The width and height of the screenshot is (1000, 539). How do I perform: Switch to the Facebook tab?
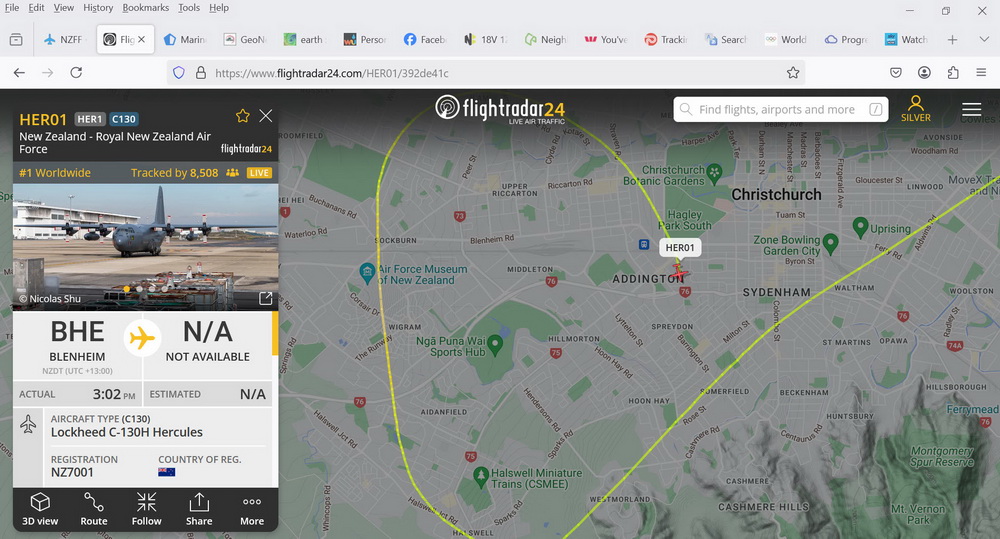[425, 40]
